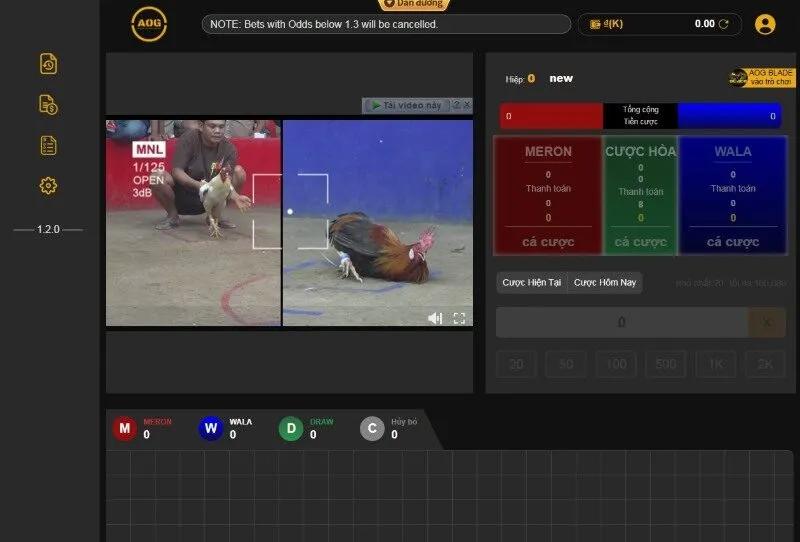Viewport: 800px width, 542px height.
Task: Enter fullscreen on the video stream
Action: click(x=460, y=318)
